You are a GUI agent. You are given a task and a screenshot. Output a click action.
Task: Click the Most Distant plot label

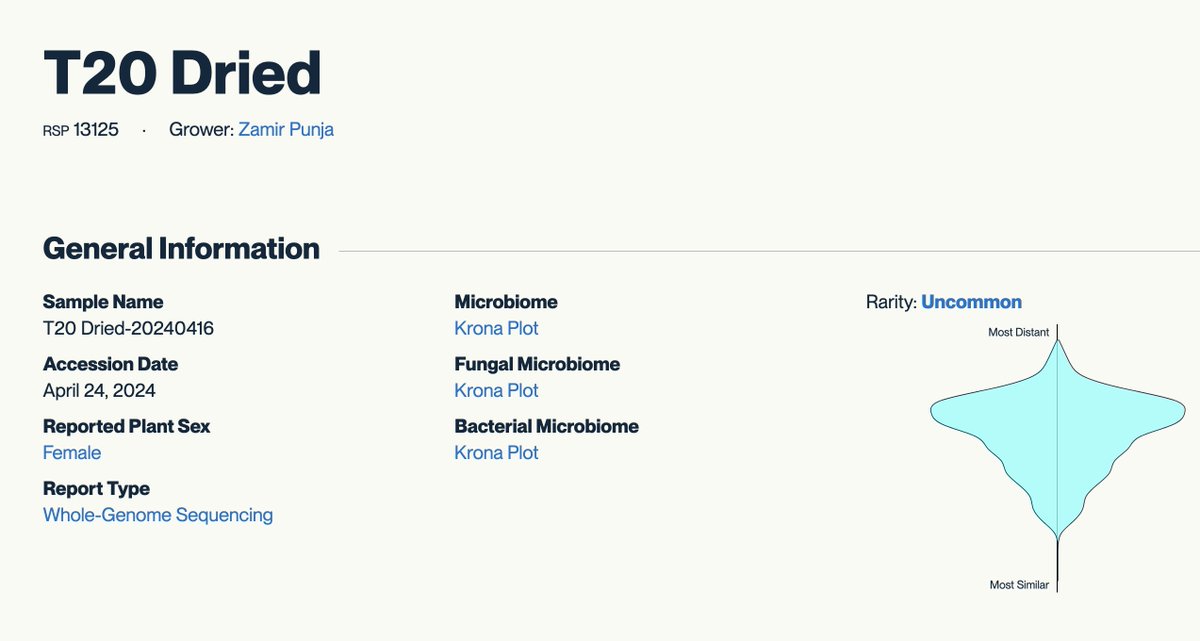click(1014, 332)
